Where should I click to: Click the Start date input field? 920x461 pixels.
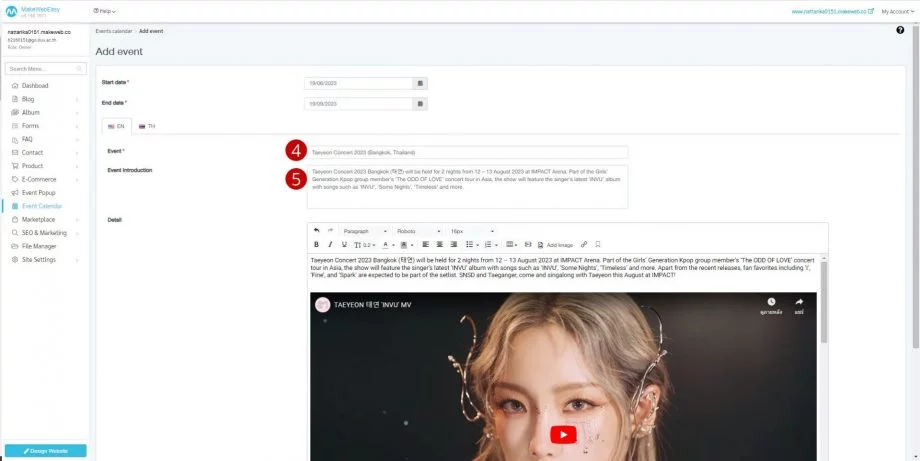click(358, 83)
